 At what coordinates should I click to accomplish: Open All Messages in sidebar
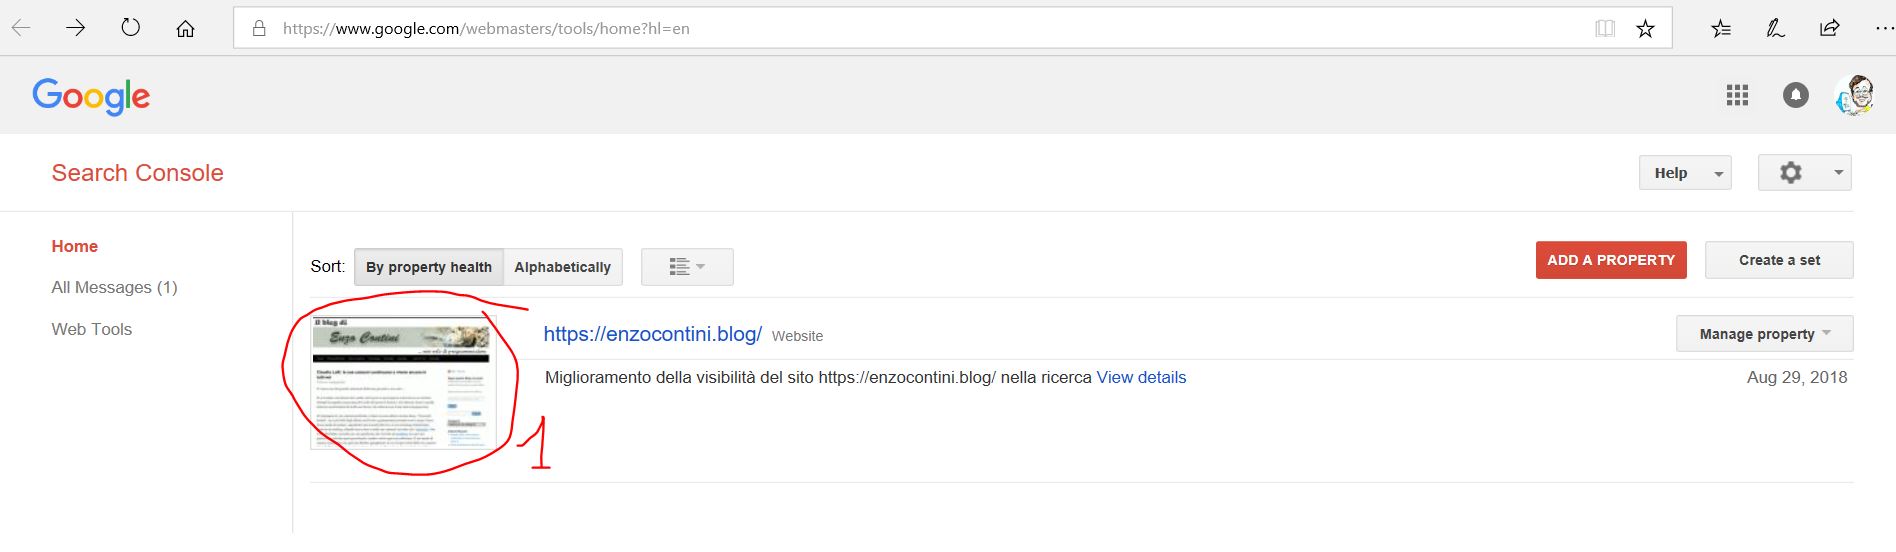tap(114, 287)
